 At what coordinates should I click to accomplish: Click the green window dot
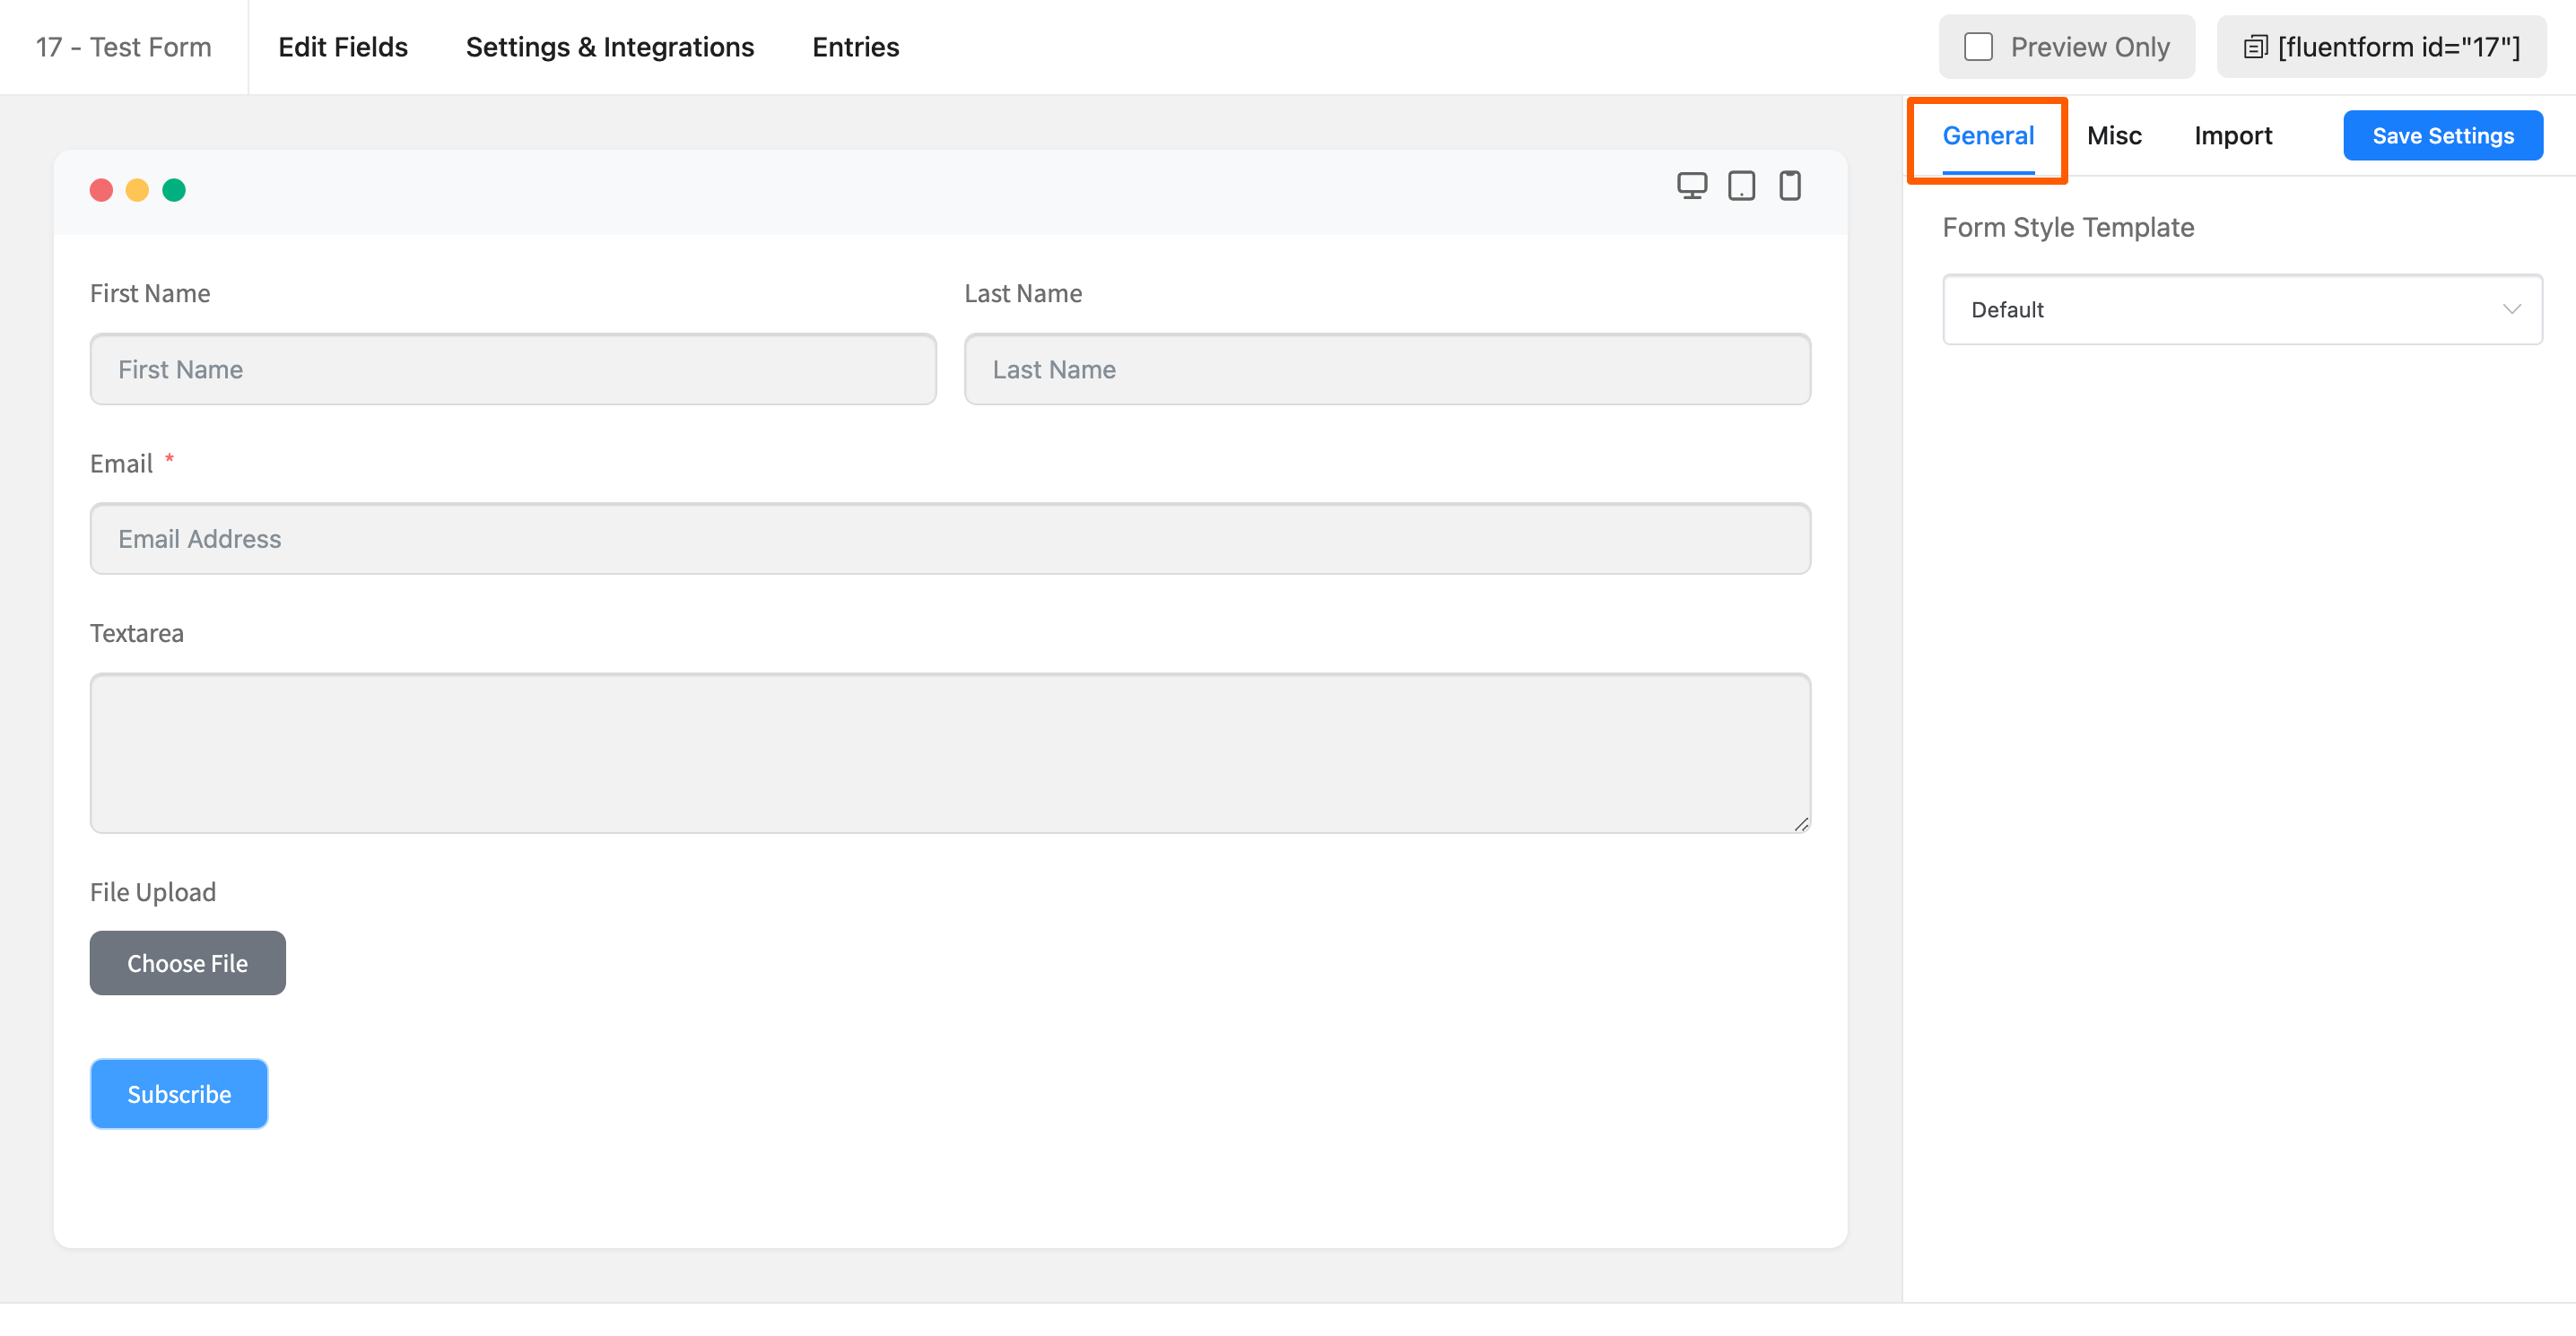174,190
